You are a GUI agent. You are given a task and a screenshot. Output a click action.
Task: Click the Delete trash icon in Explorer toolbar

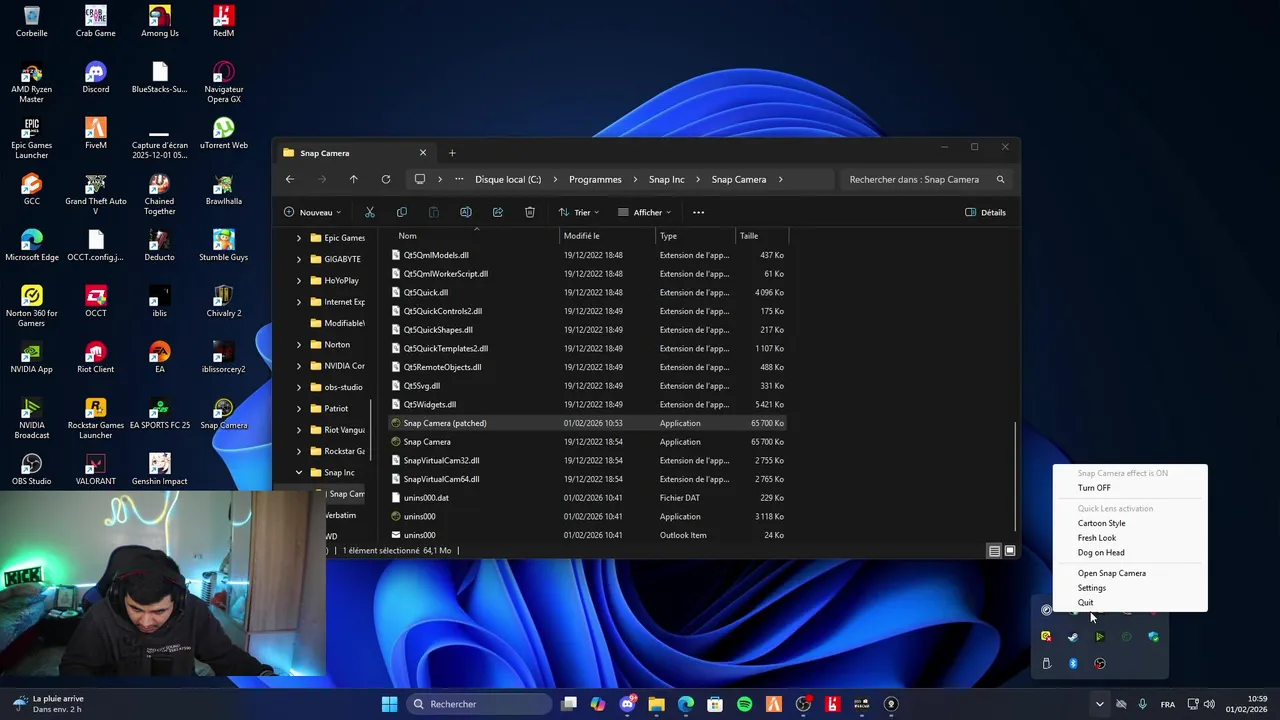click(x=530, y=212)
